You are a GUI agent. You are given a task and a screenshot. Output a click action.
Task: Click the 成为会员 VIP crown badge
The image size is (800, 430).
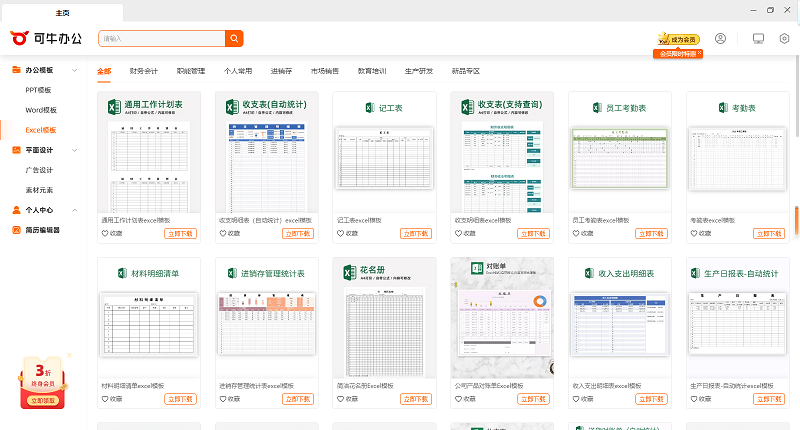[x=679, y=39]
